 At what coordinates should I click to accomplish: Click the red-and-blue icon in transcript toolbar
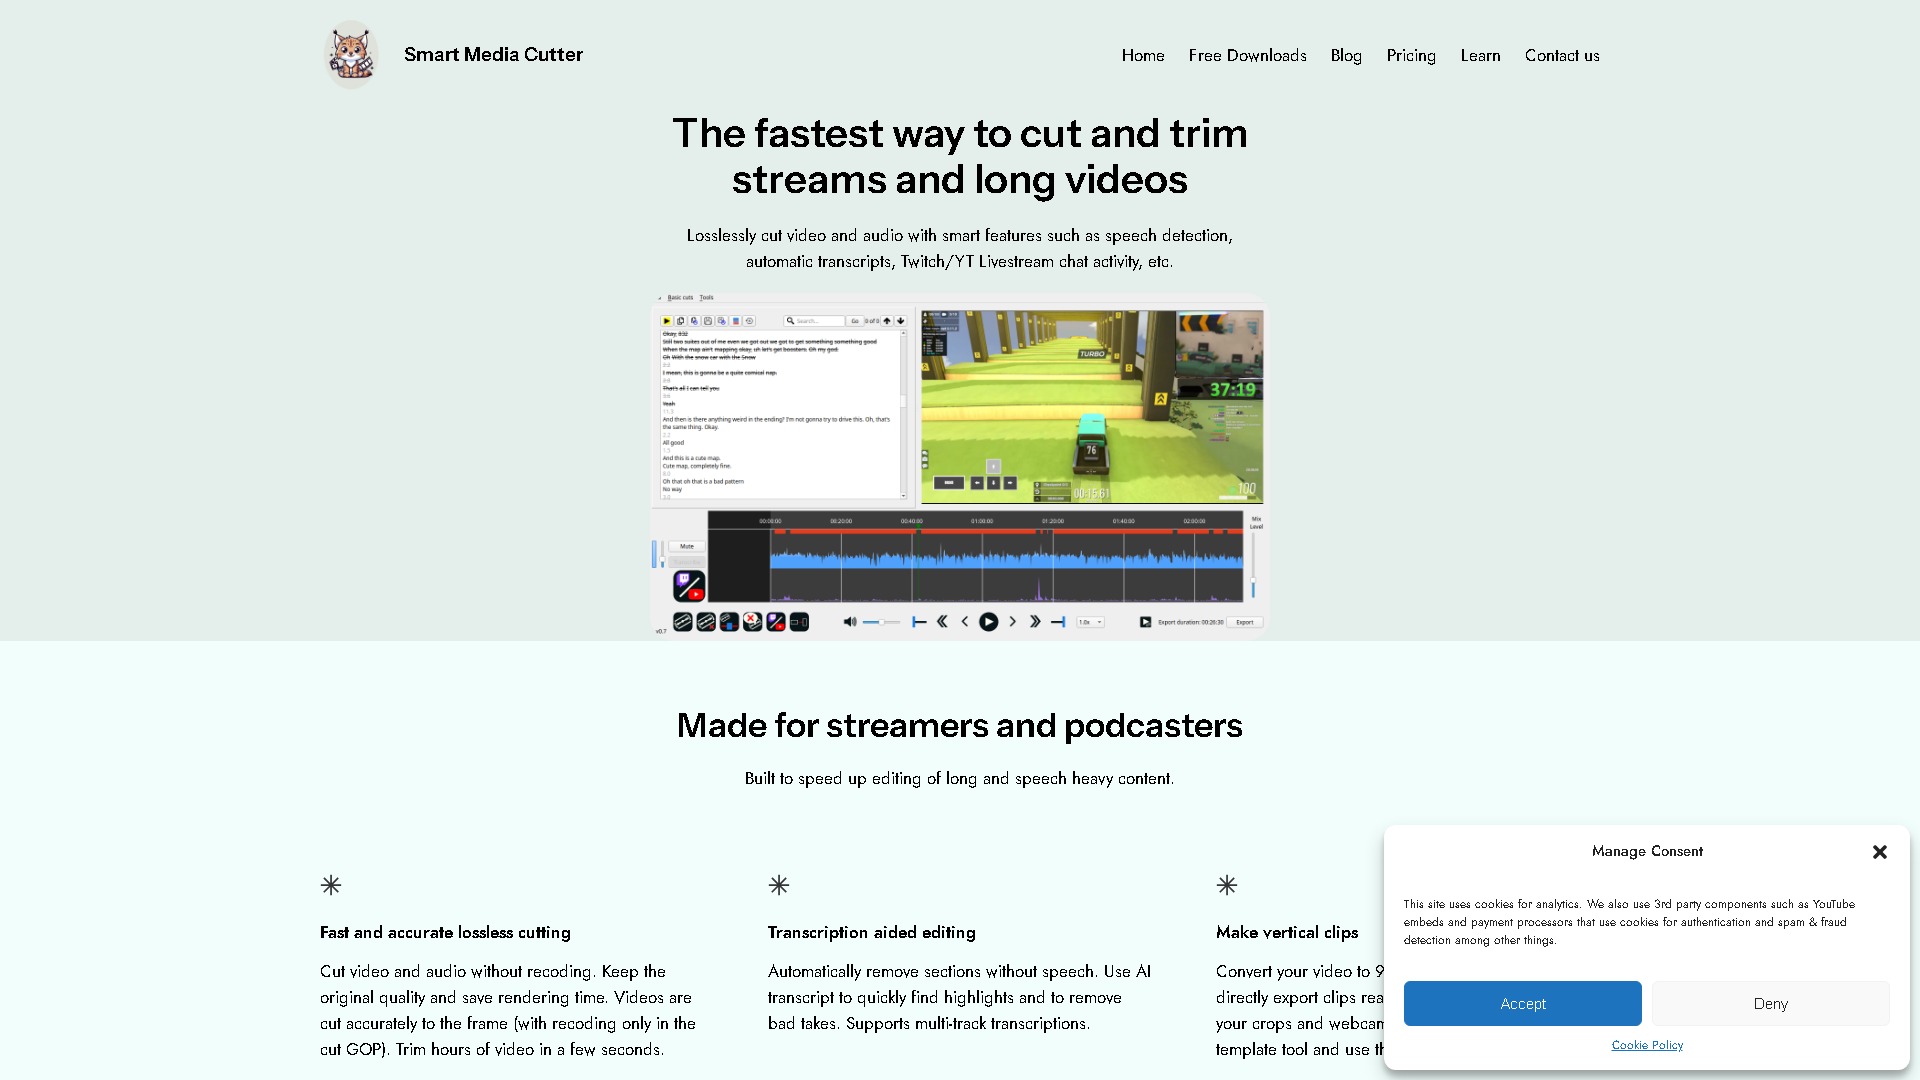(x=736, y=321)
